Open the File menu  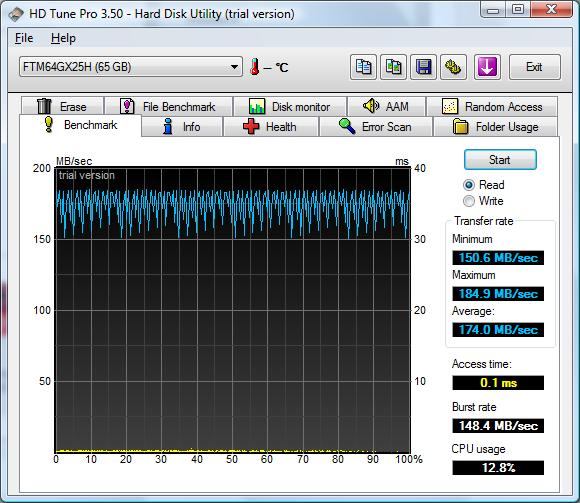pos(24,38)
